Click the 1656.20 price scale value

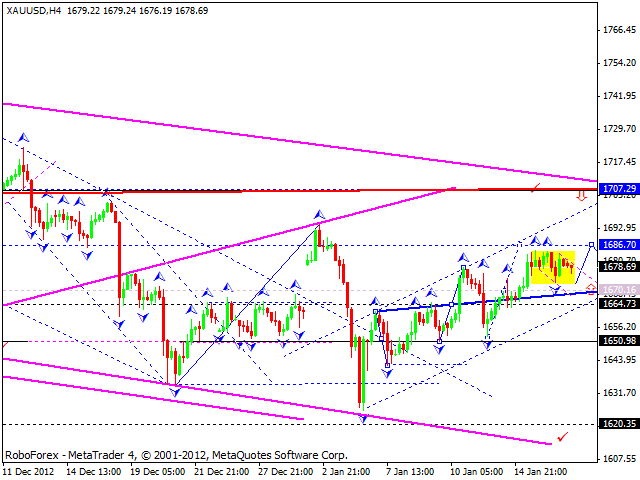619,327
